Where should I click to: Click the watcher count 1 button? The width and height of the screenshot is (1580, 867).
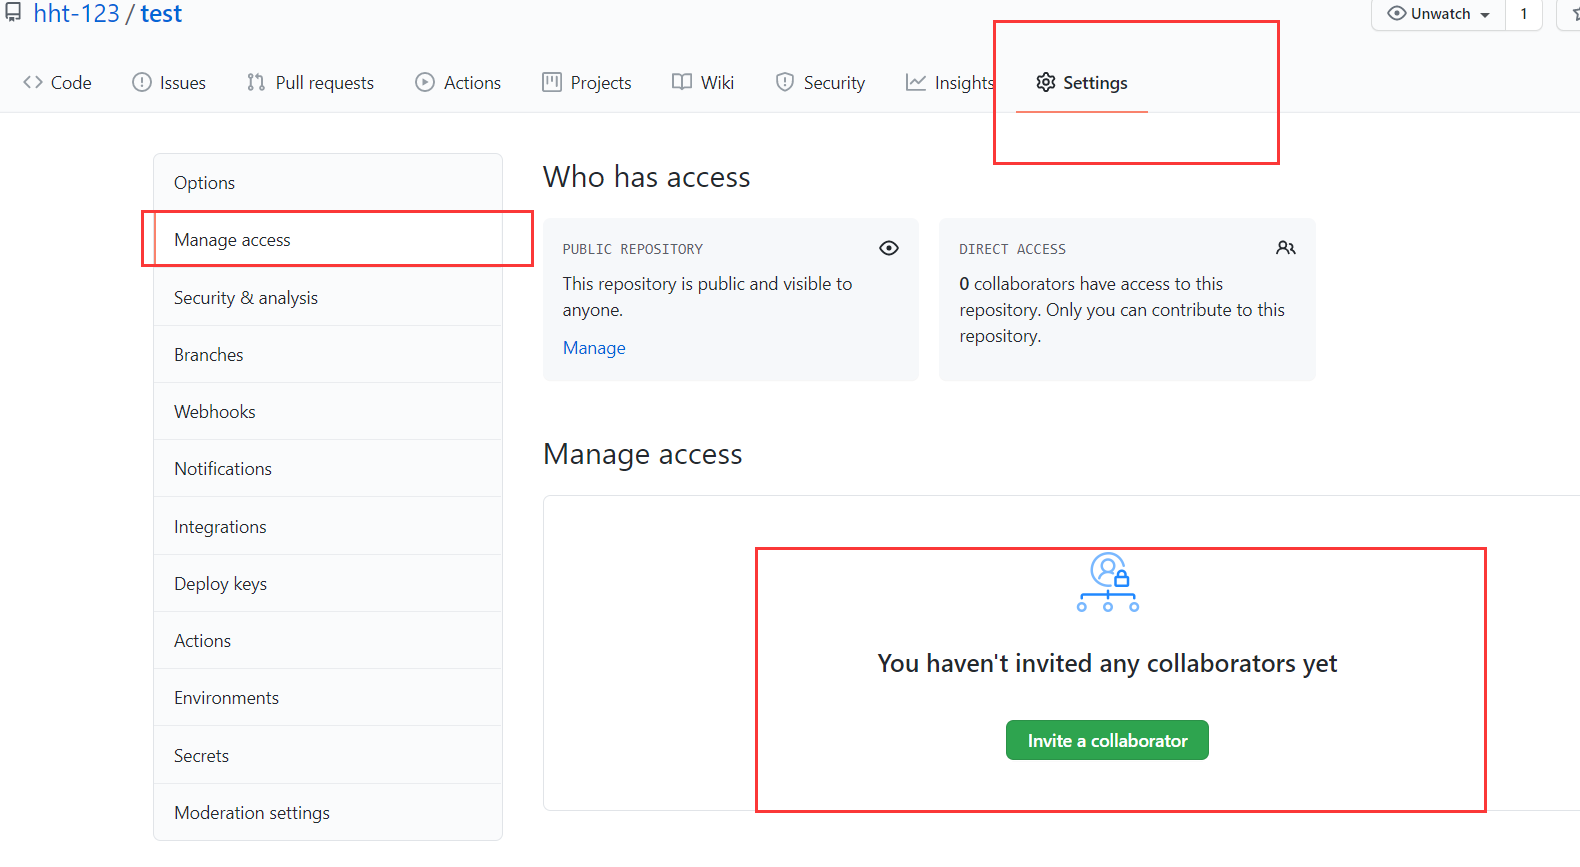[1524, 13]
